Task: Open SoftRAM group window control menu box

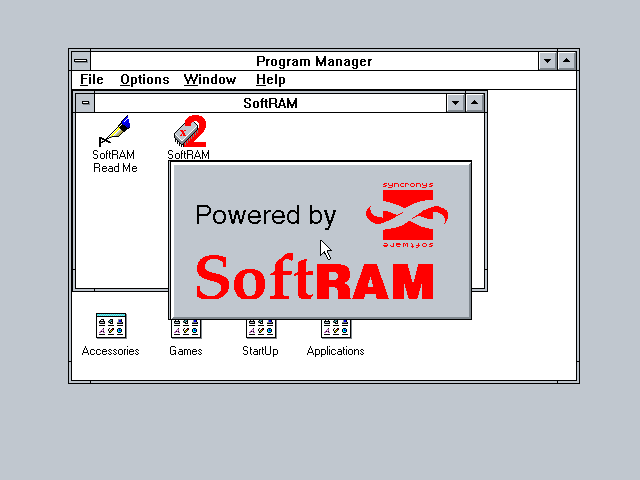Action: tap(85, 103)
